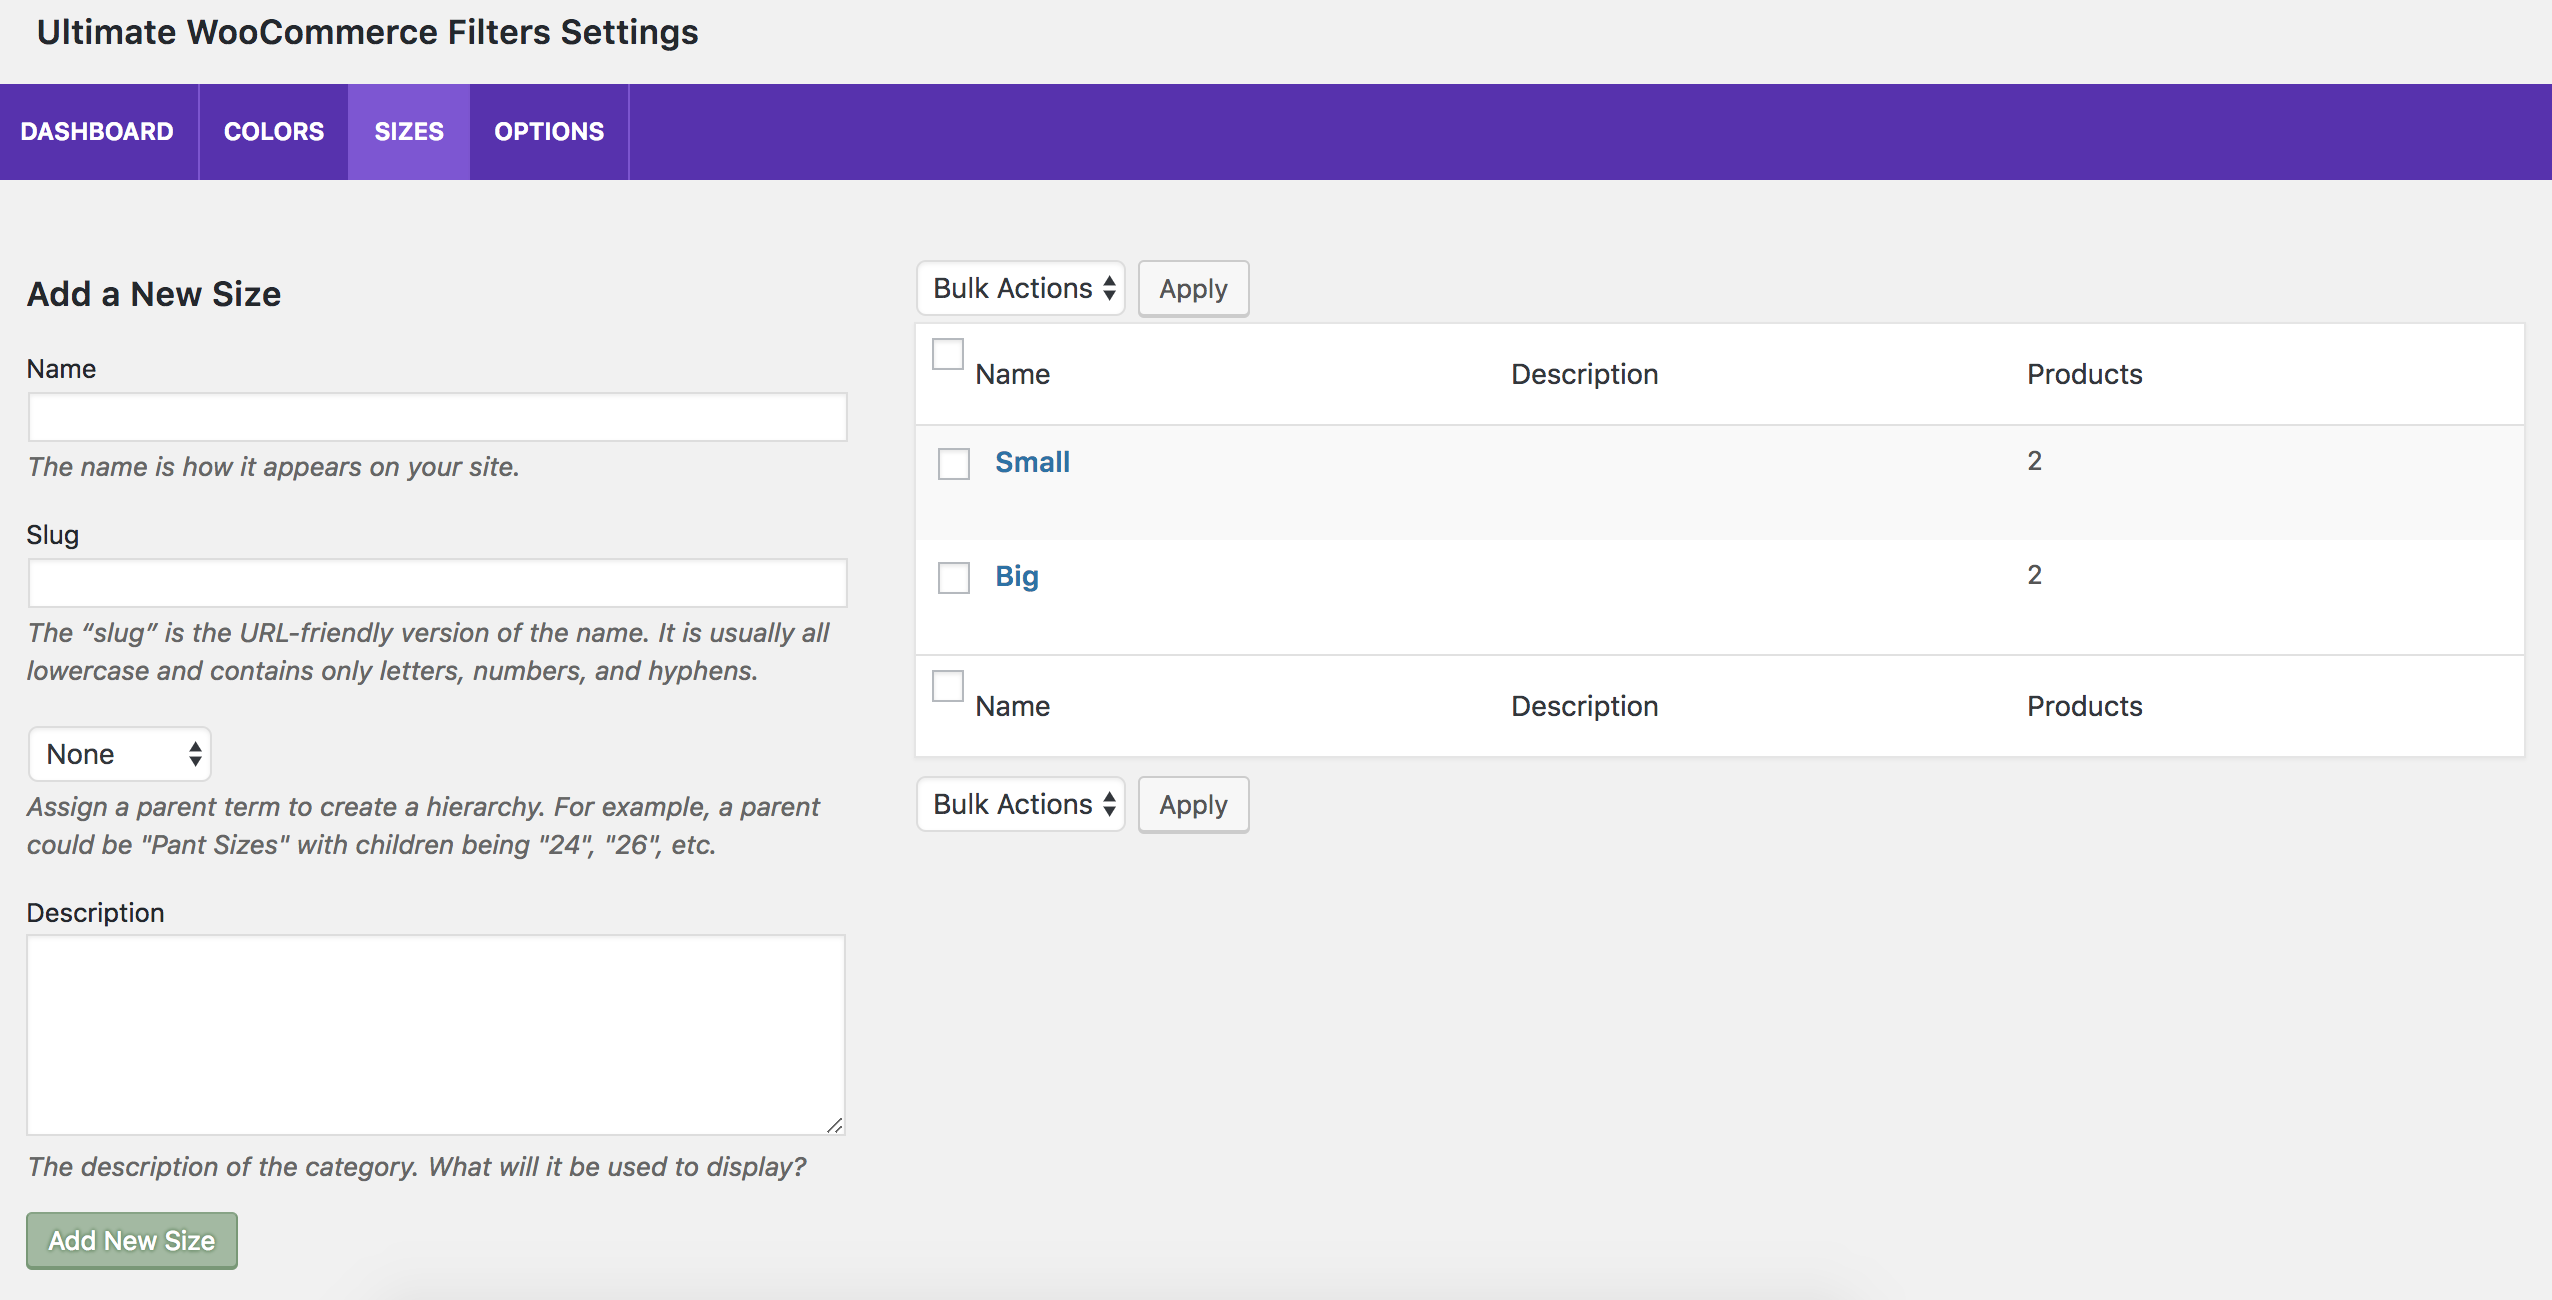Image resolution: width=2552 pixels, height=1300 pixels.
Task: Click the Products column header at top
Action: coord(2085,374)
